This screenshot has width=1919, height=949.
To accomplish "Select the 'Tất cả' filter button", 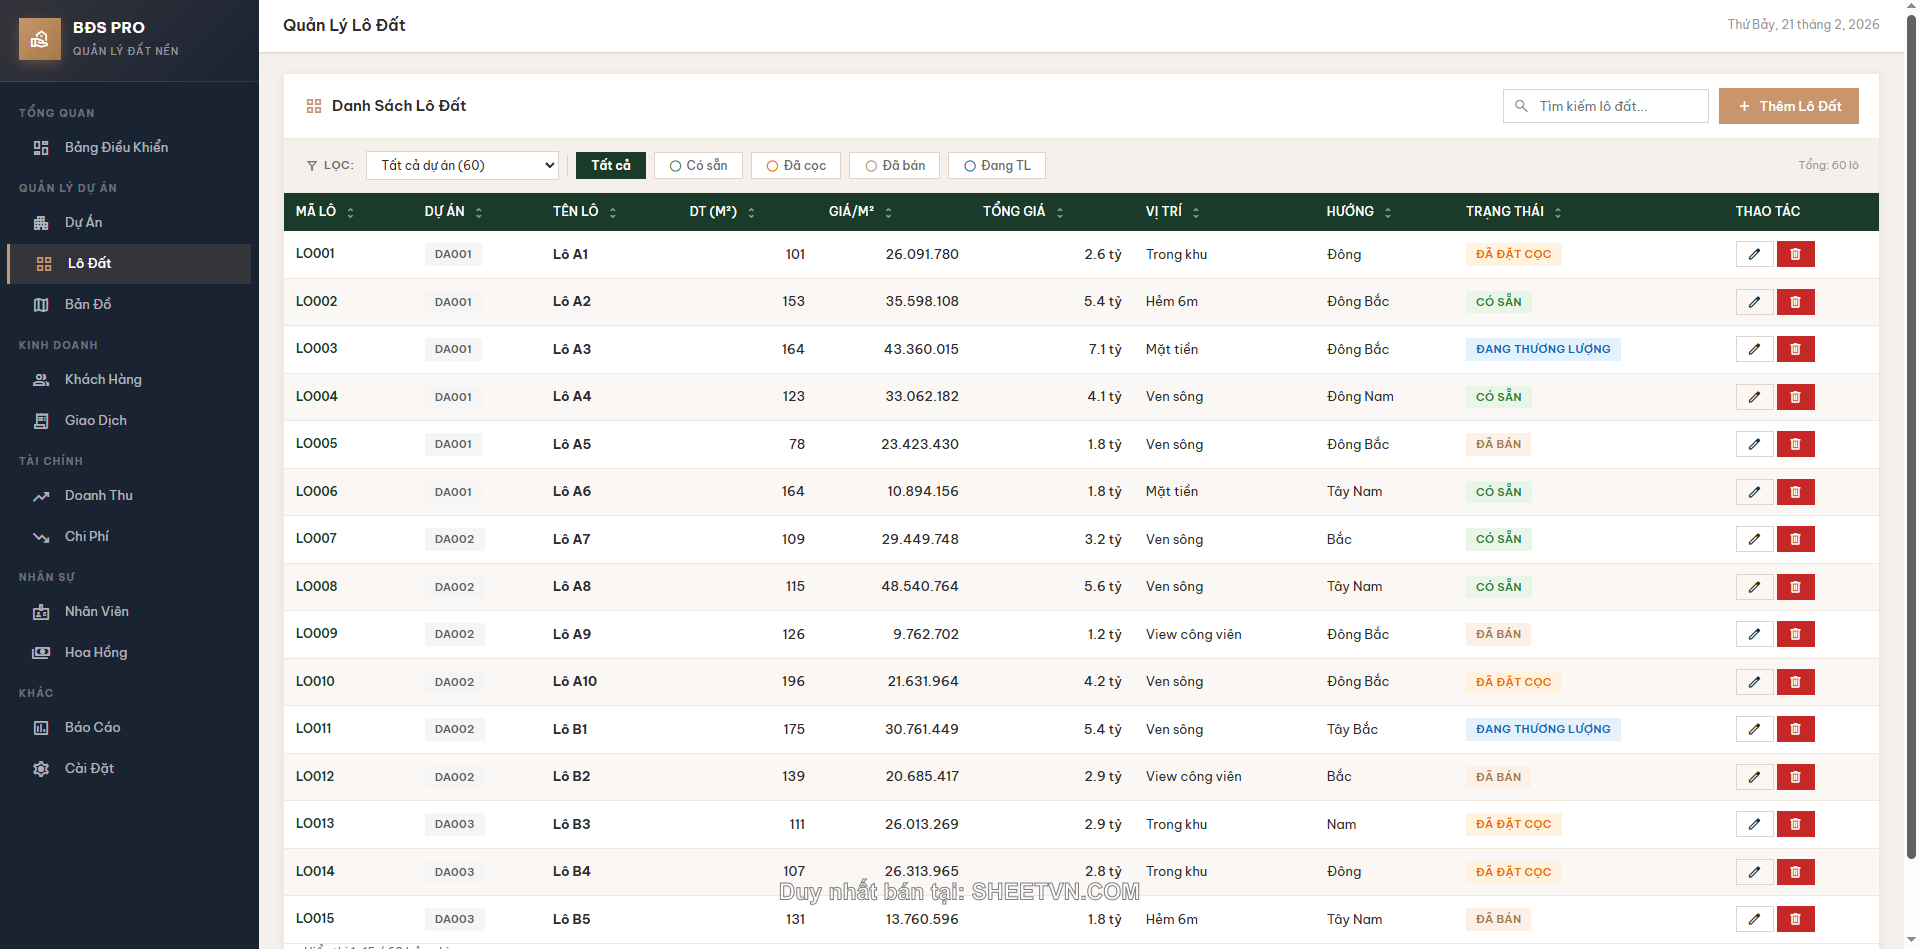I will click(x=610, y=166).
